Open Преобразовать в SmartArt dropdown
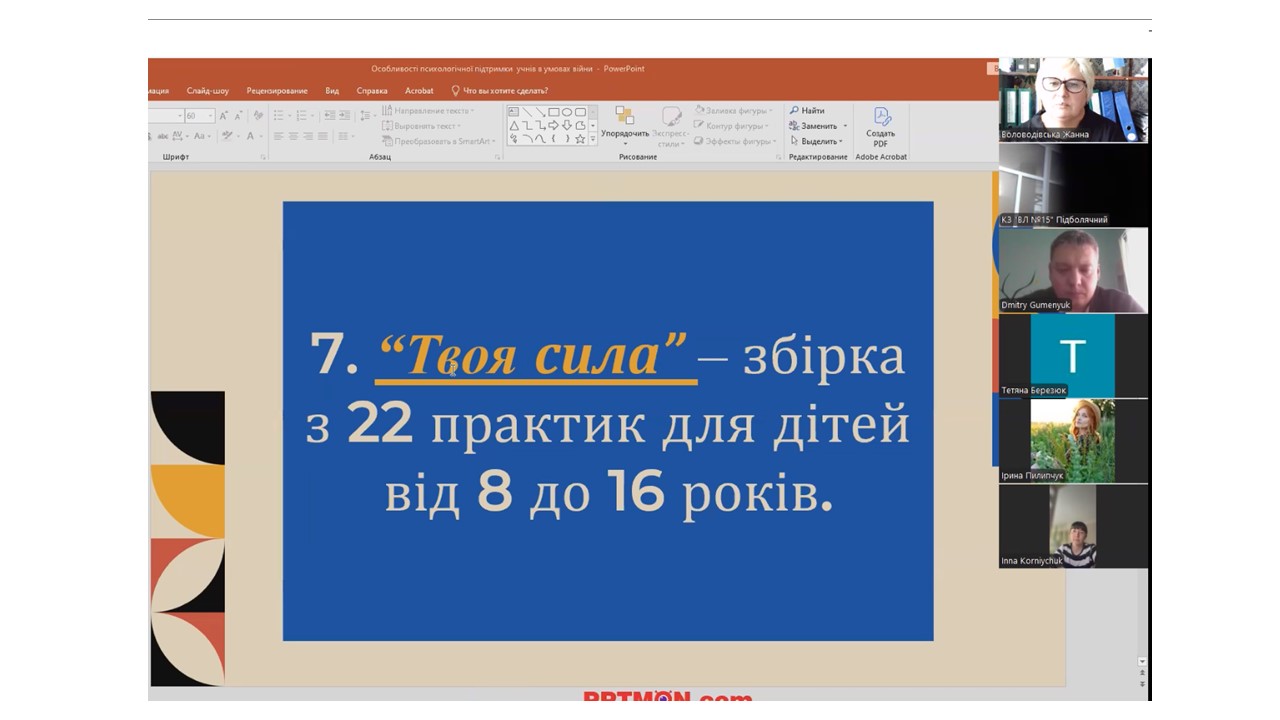 point(439,141)
